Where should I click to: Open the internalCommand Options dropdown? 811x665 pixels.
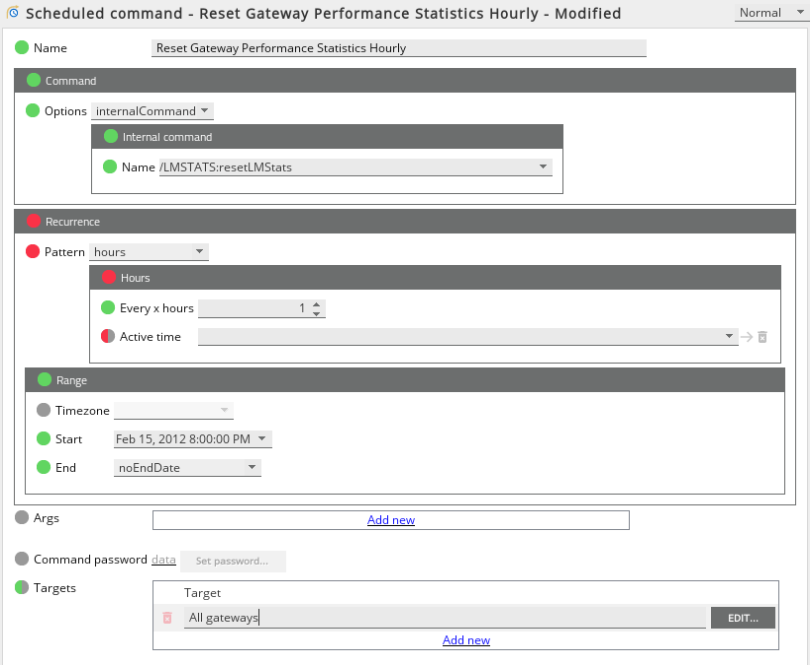pyautogui.click(x=152, y=111)
